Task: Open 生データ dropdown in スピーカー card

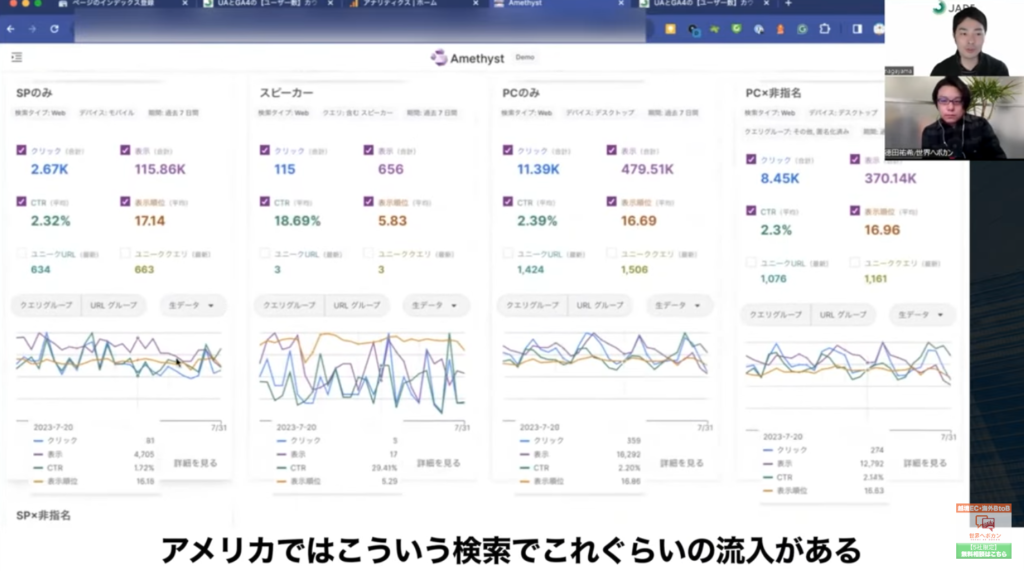Action: (x=435, y=306)
